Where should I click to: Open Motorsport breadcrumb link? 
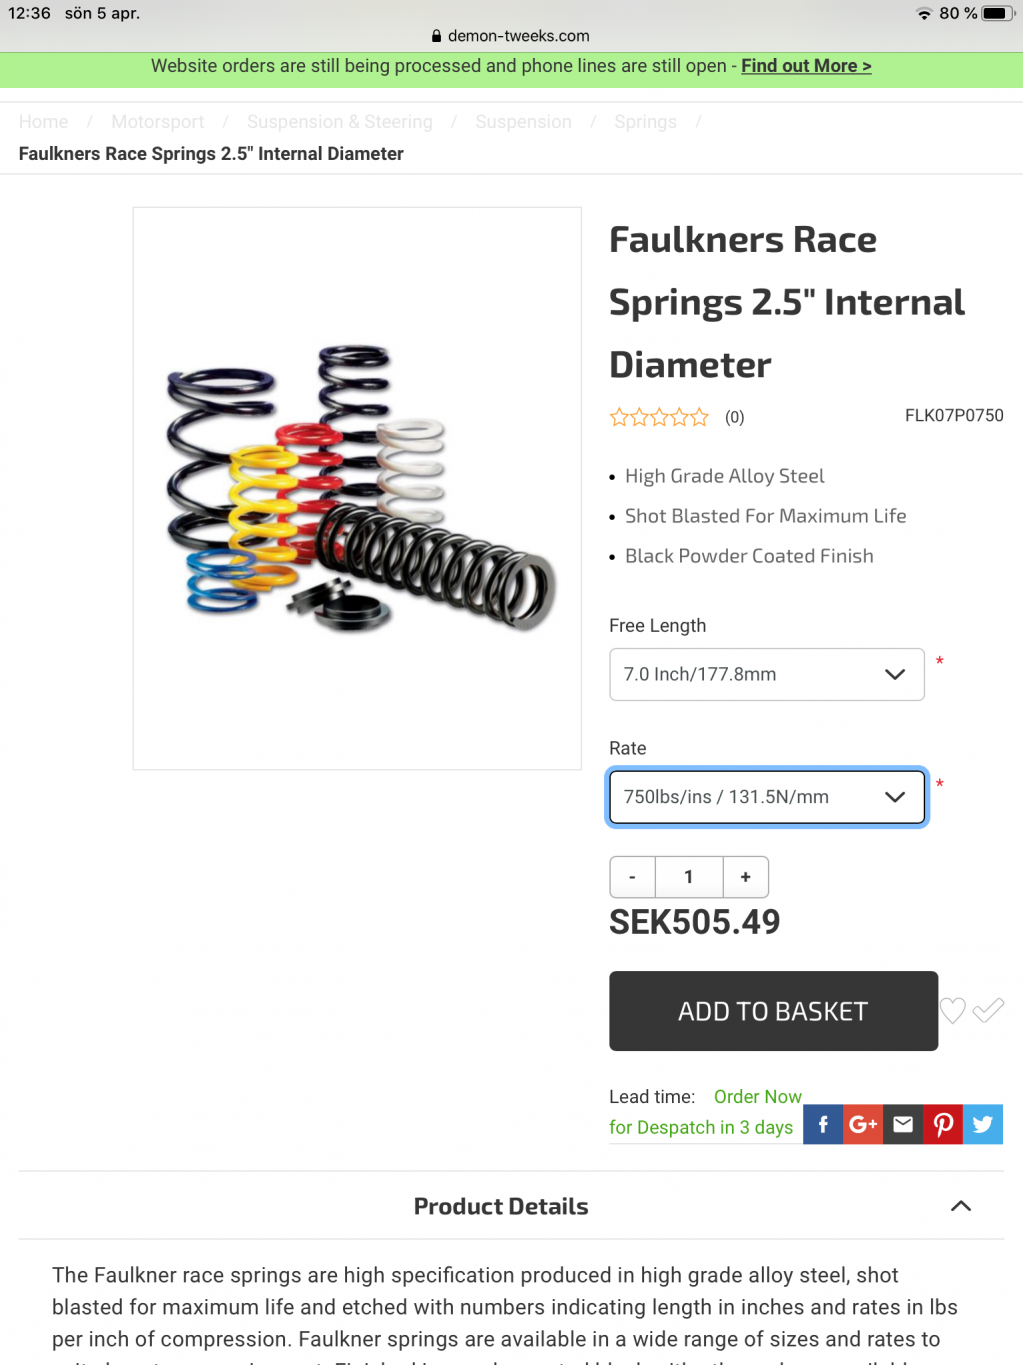pyautogui.click(x=158, y=121)
